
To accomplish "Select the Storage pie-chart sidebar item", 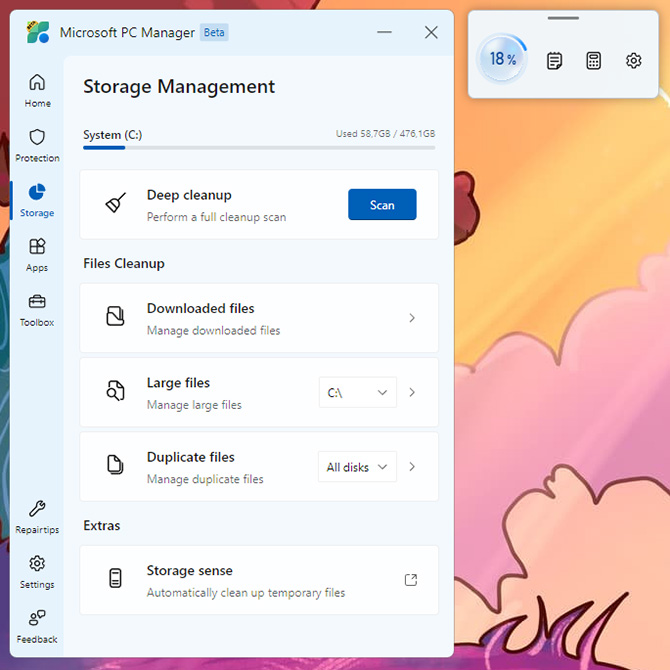I will [37, 200].
